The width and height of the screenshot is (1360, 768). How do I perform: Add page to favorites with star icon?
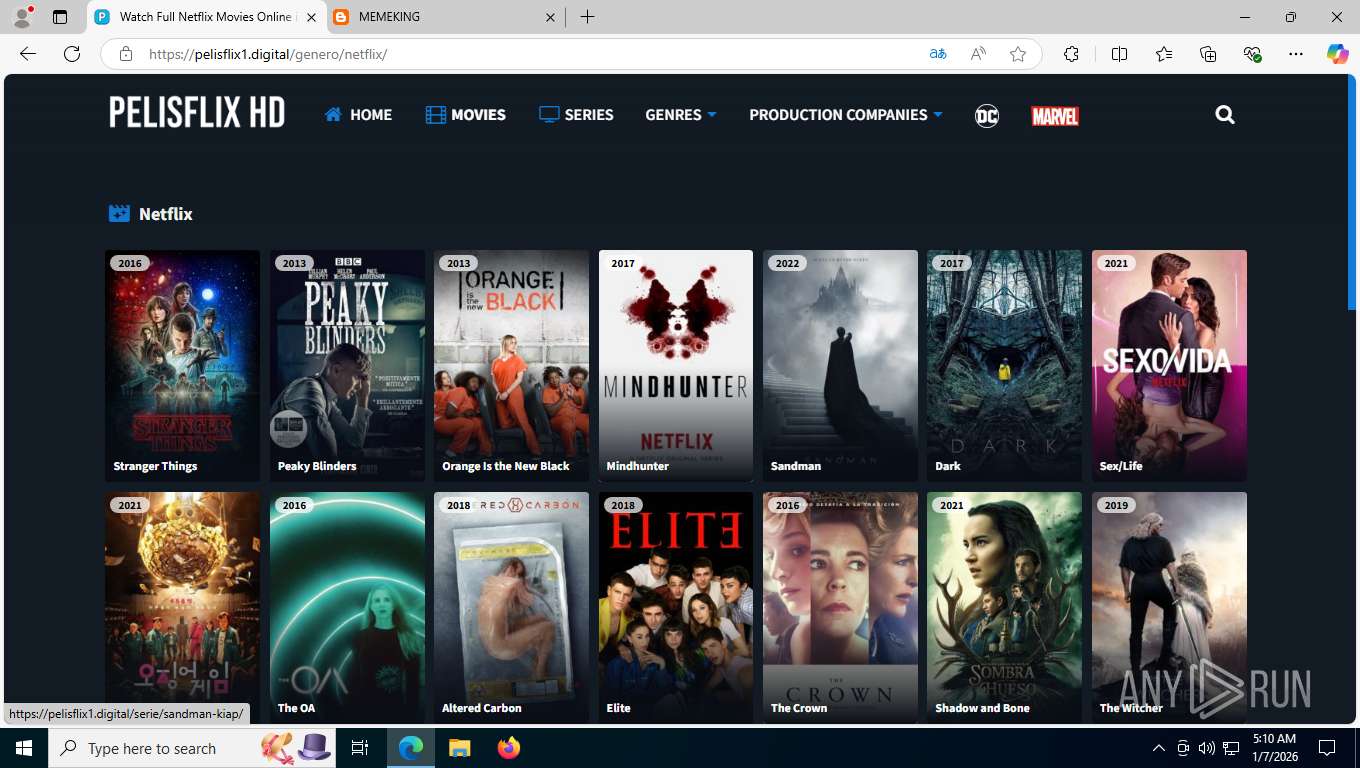(1018, 54)
